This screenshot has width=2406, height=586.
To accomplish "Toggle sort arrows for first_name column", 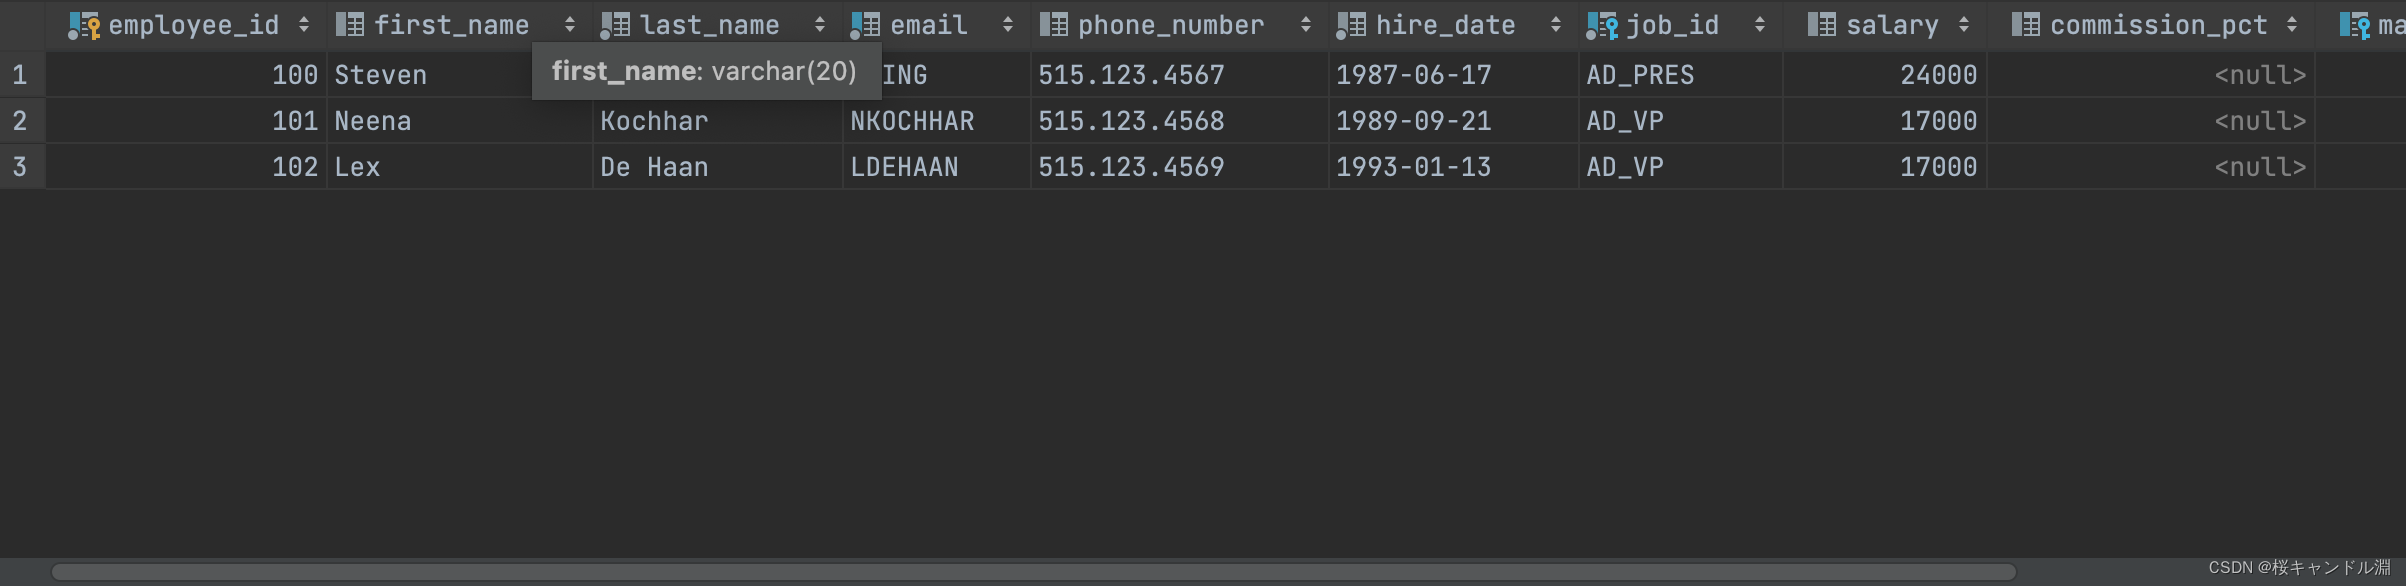I will click(570, 25).
